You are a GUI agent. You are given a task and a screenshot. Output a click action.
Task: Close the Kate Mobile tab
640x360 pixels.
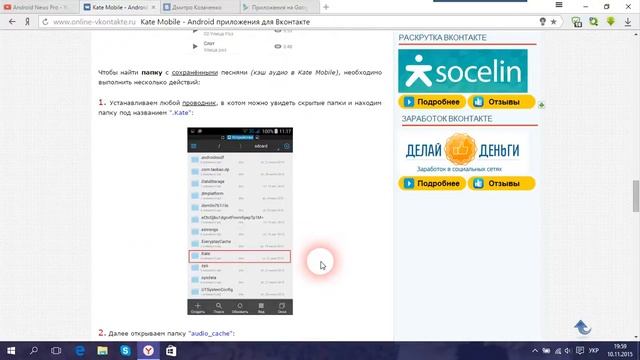[x=153, y=7]
